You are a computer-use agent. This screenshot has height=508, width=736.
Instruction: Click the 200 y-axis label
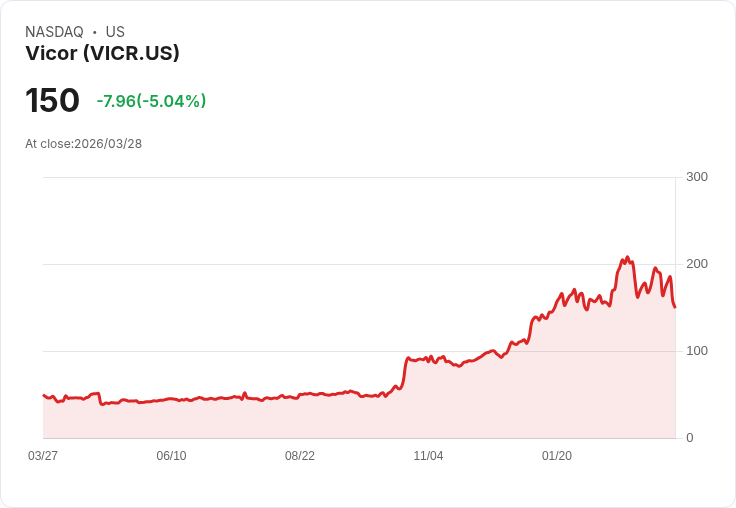697,264
